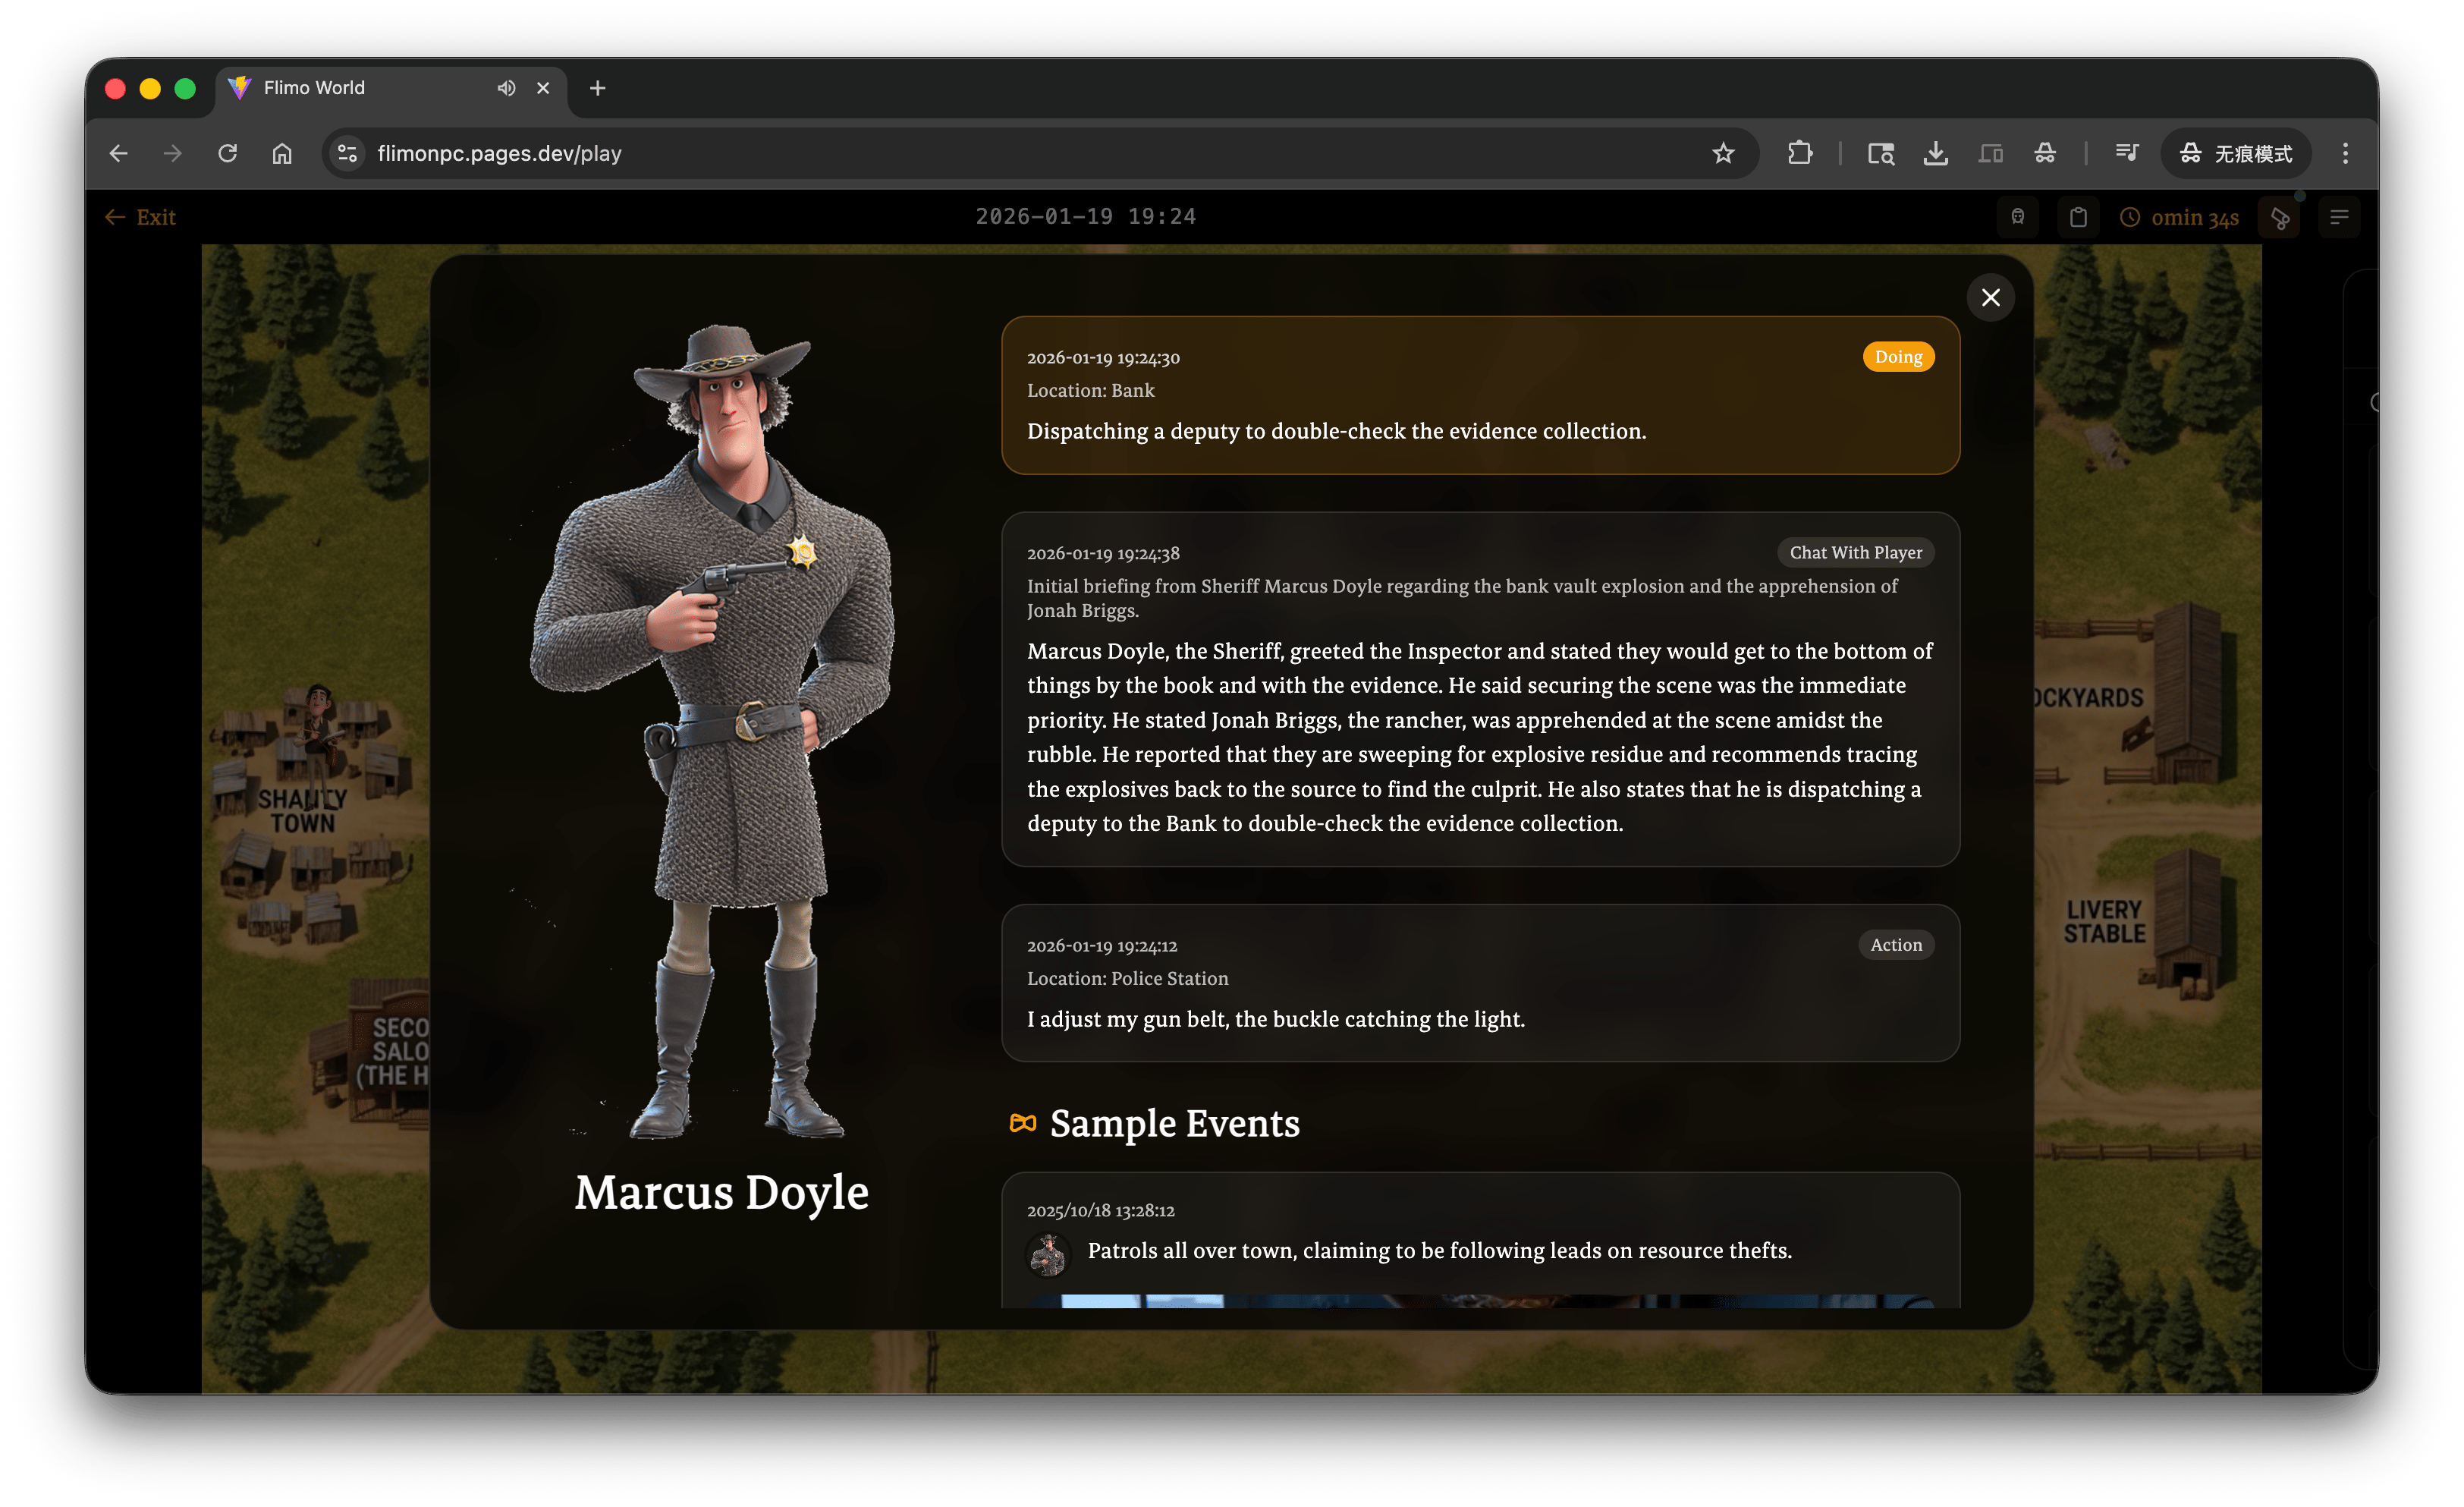Image resolution: width=2464 pixels, height=1507 pixels.
Task: Close the Marcus Doyle character panel
Action: [x=1990, y=297]
